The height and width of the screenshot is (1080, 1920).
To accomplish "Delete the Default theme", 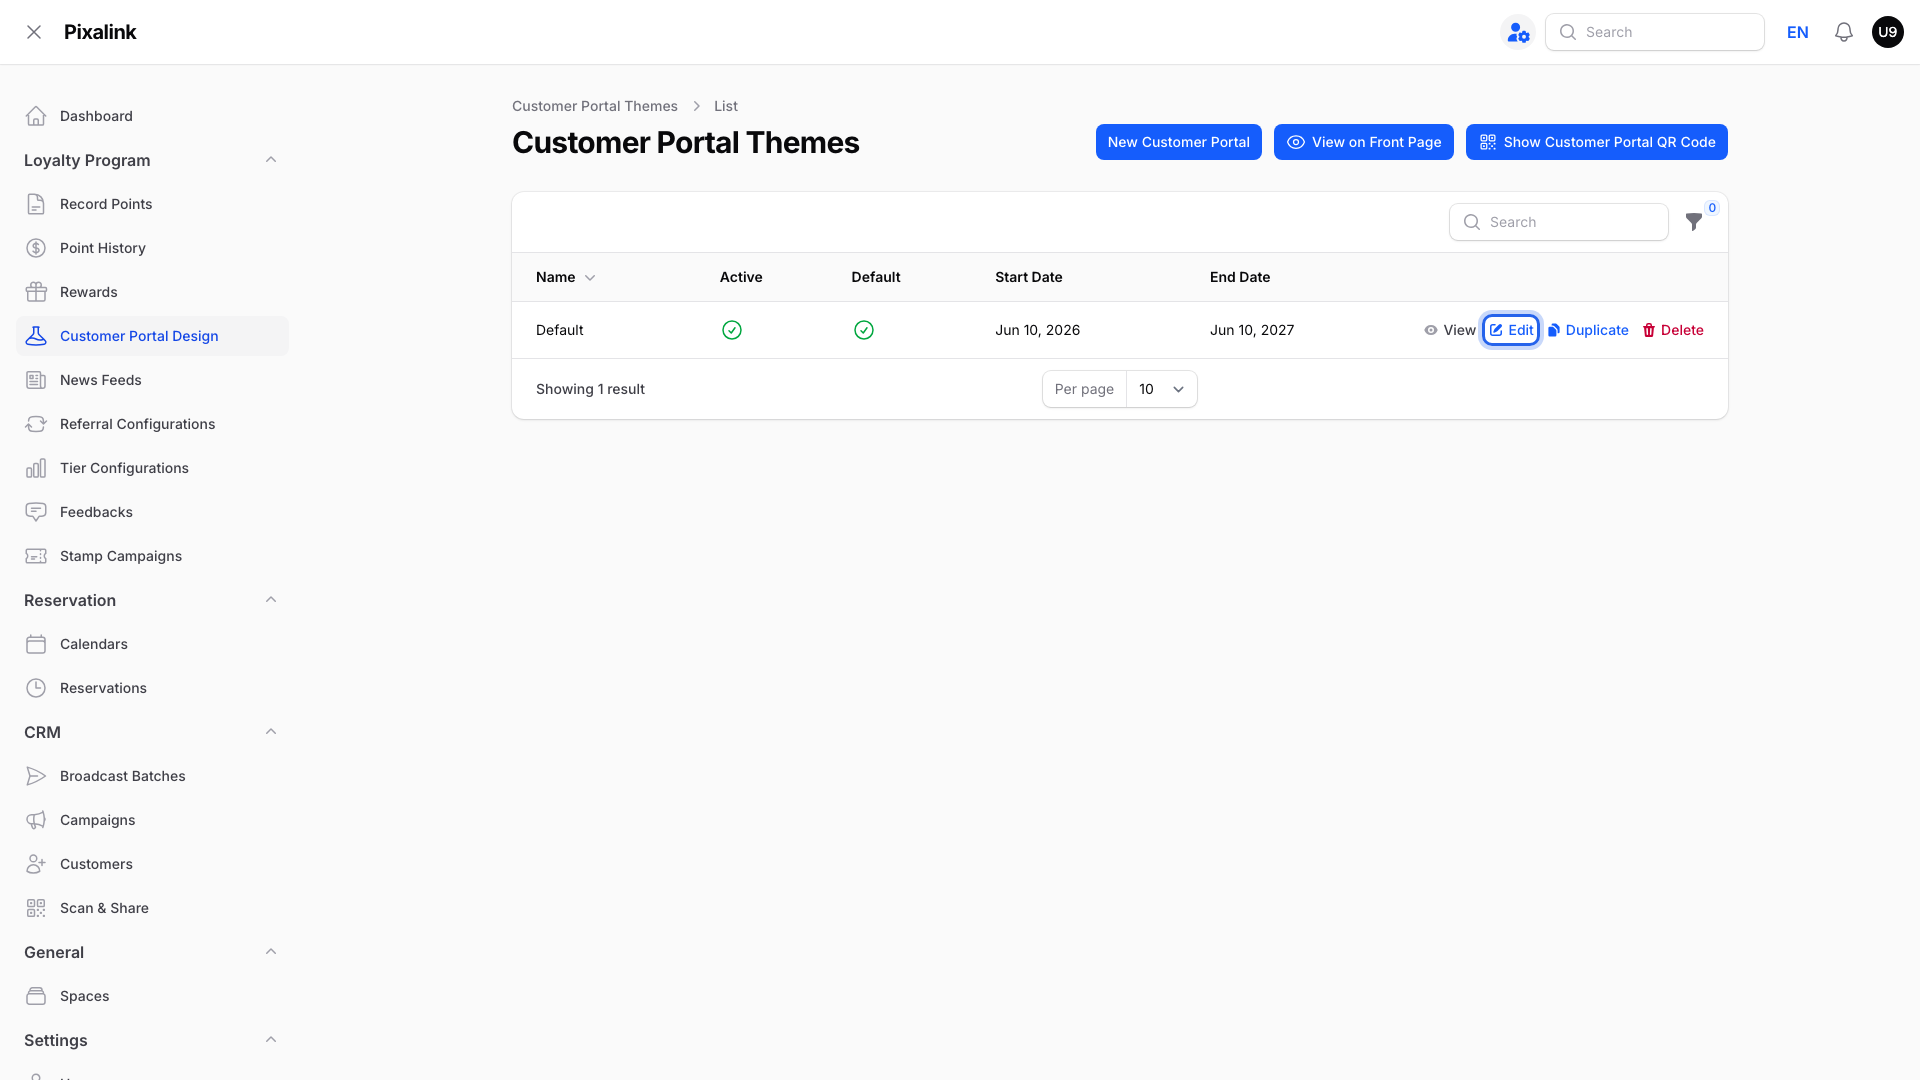I will pyautogui.click(x=1673, y=330).
